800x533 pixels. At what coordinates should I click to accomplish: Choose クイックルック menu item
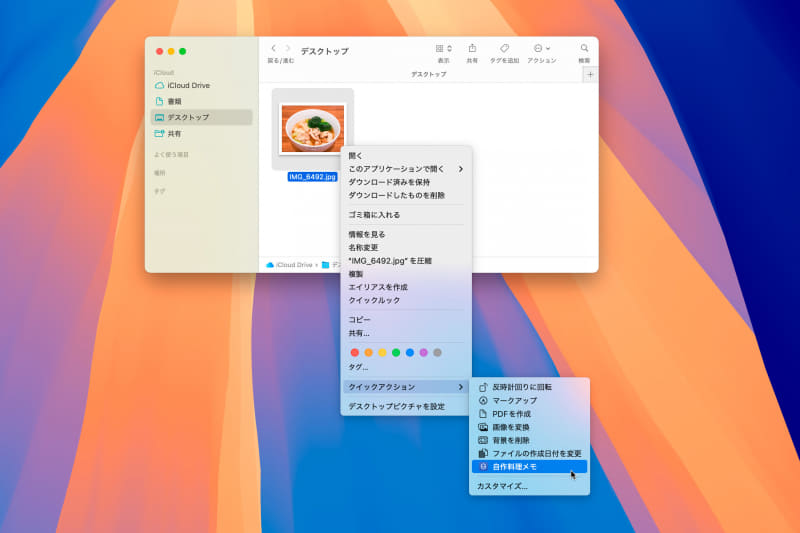coord(406,300)
